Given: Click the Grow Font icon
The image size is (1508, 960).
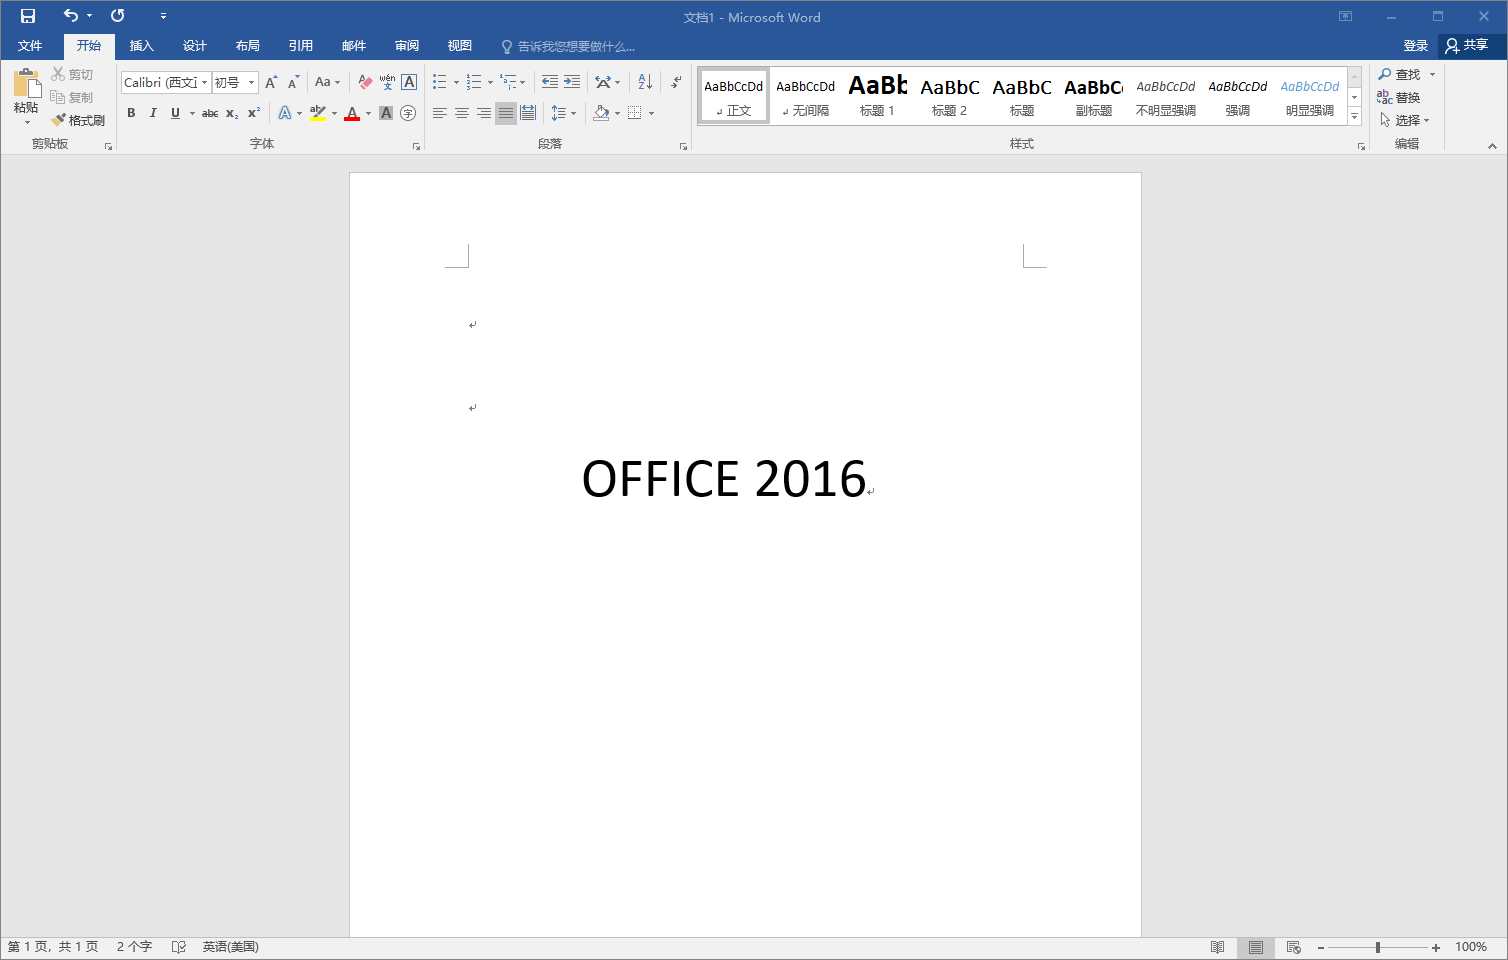Looking at the screenshot, I should point(271,82).
